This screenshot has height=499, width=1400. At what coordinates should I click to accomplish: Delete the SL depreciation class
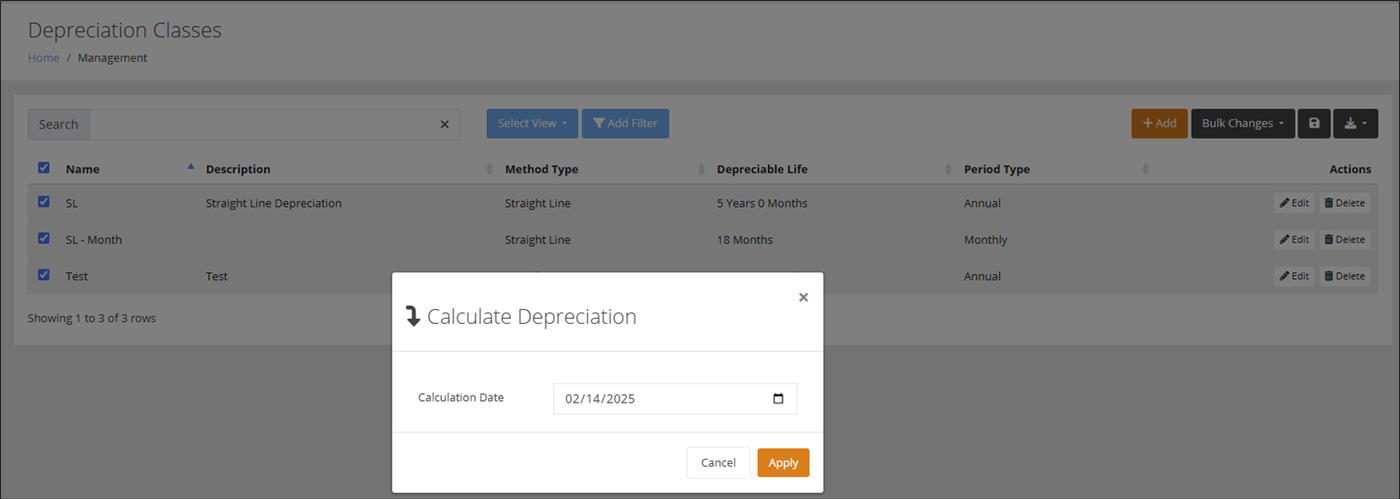(x=1344, y=203)
